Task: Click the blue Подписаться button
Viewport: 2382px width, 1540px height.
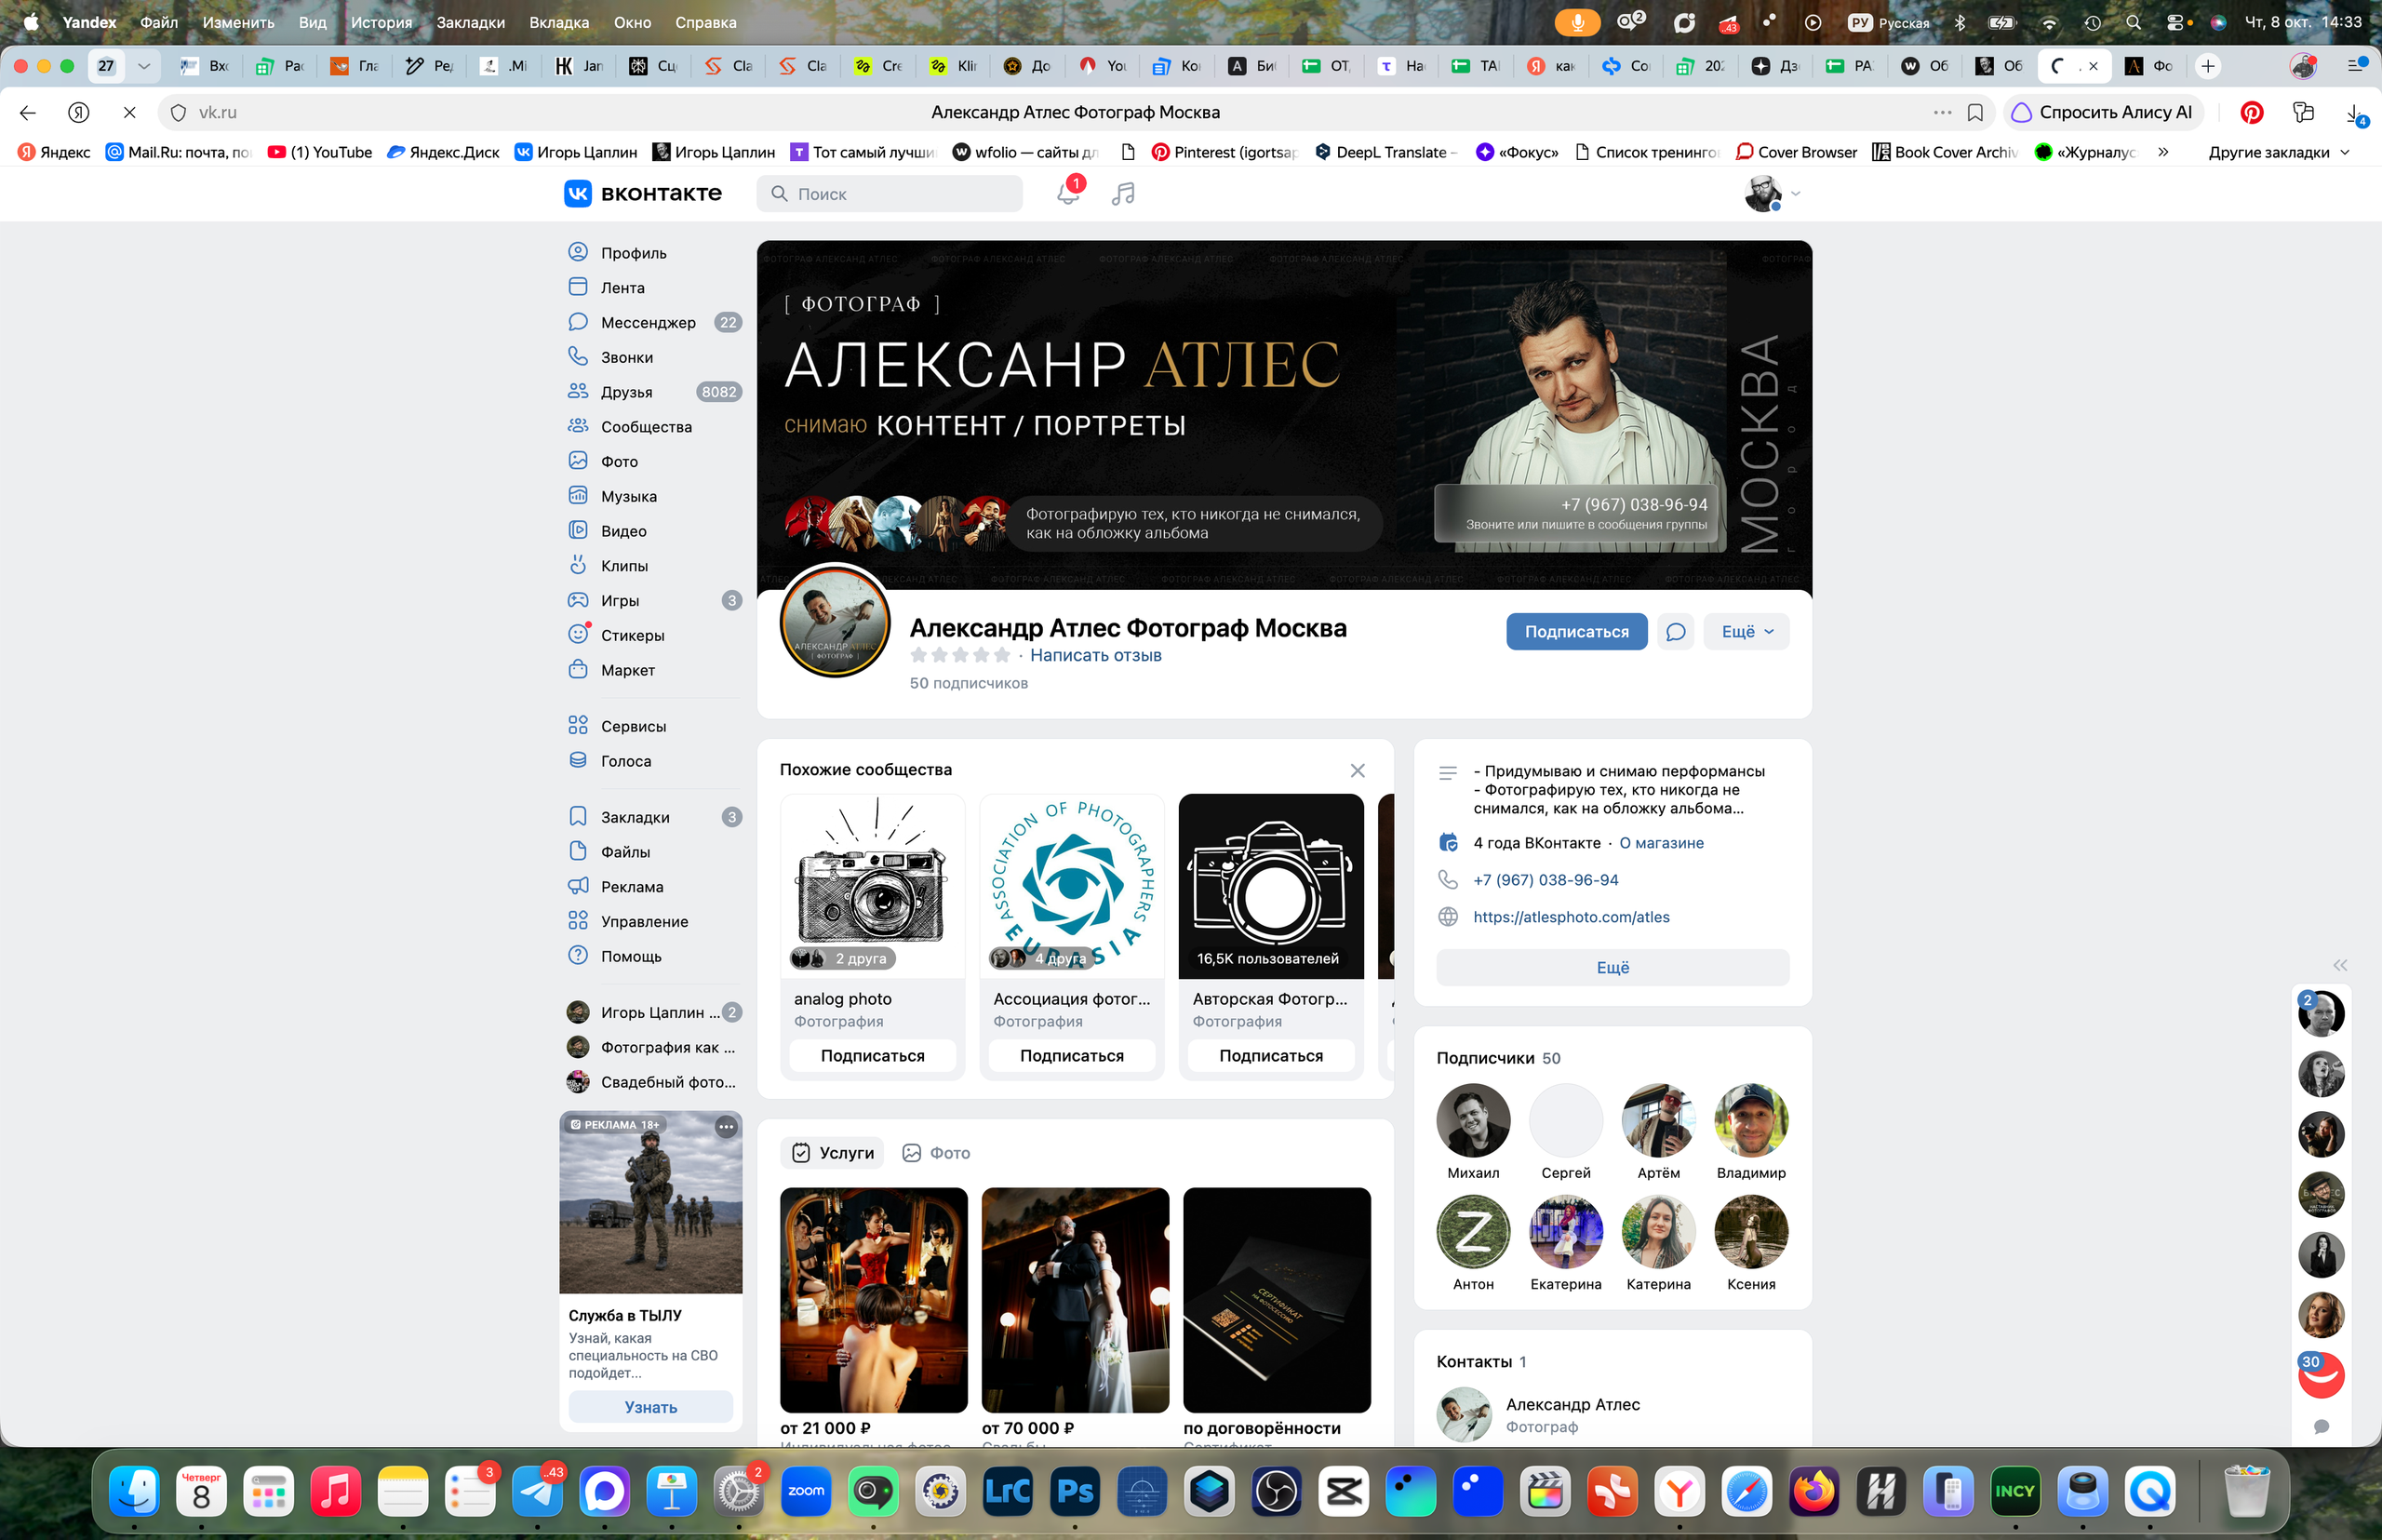Action: 1576,632
